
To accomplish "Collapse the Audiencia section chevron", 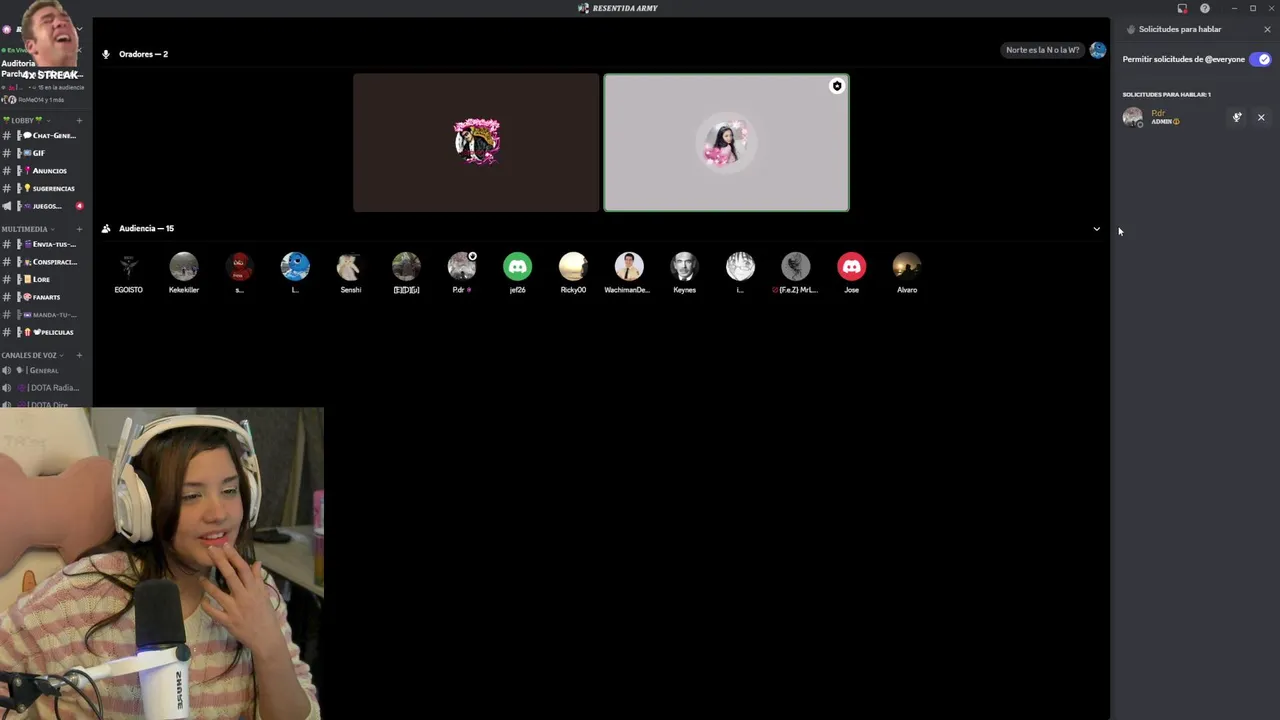I will click(x=1096, y=229).
